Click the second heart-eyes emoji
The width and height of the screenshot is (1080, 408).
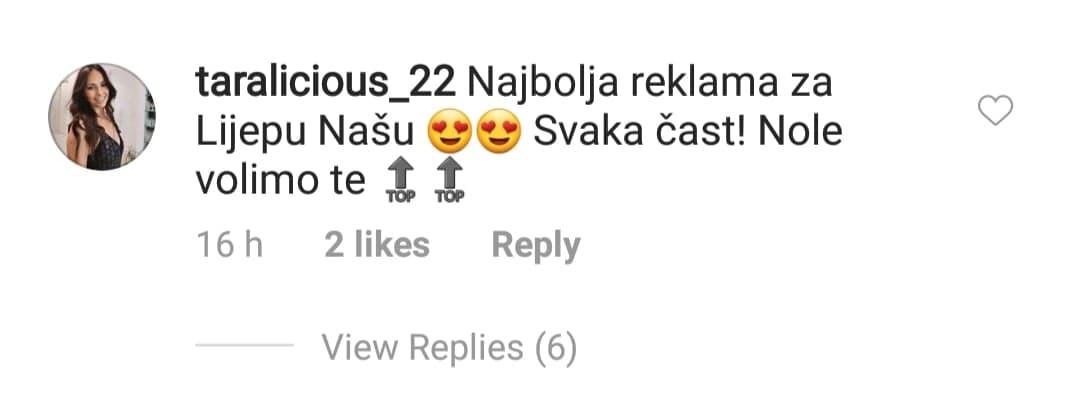click(499, 132)
